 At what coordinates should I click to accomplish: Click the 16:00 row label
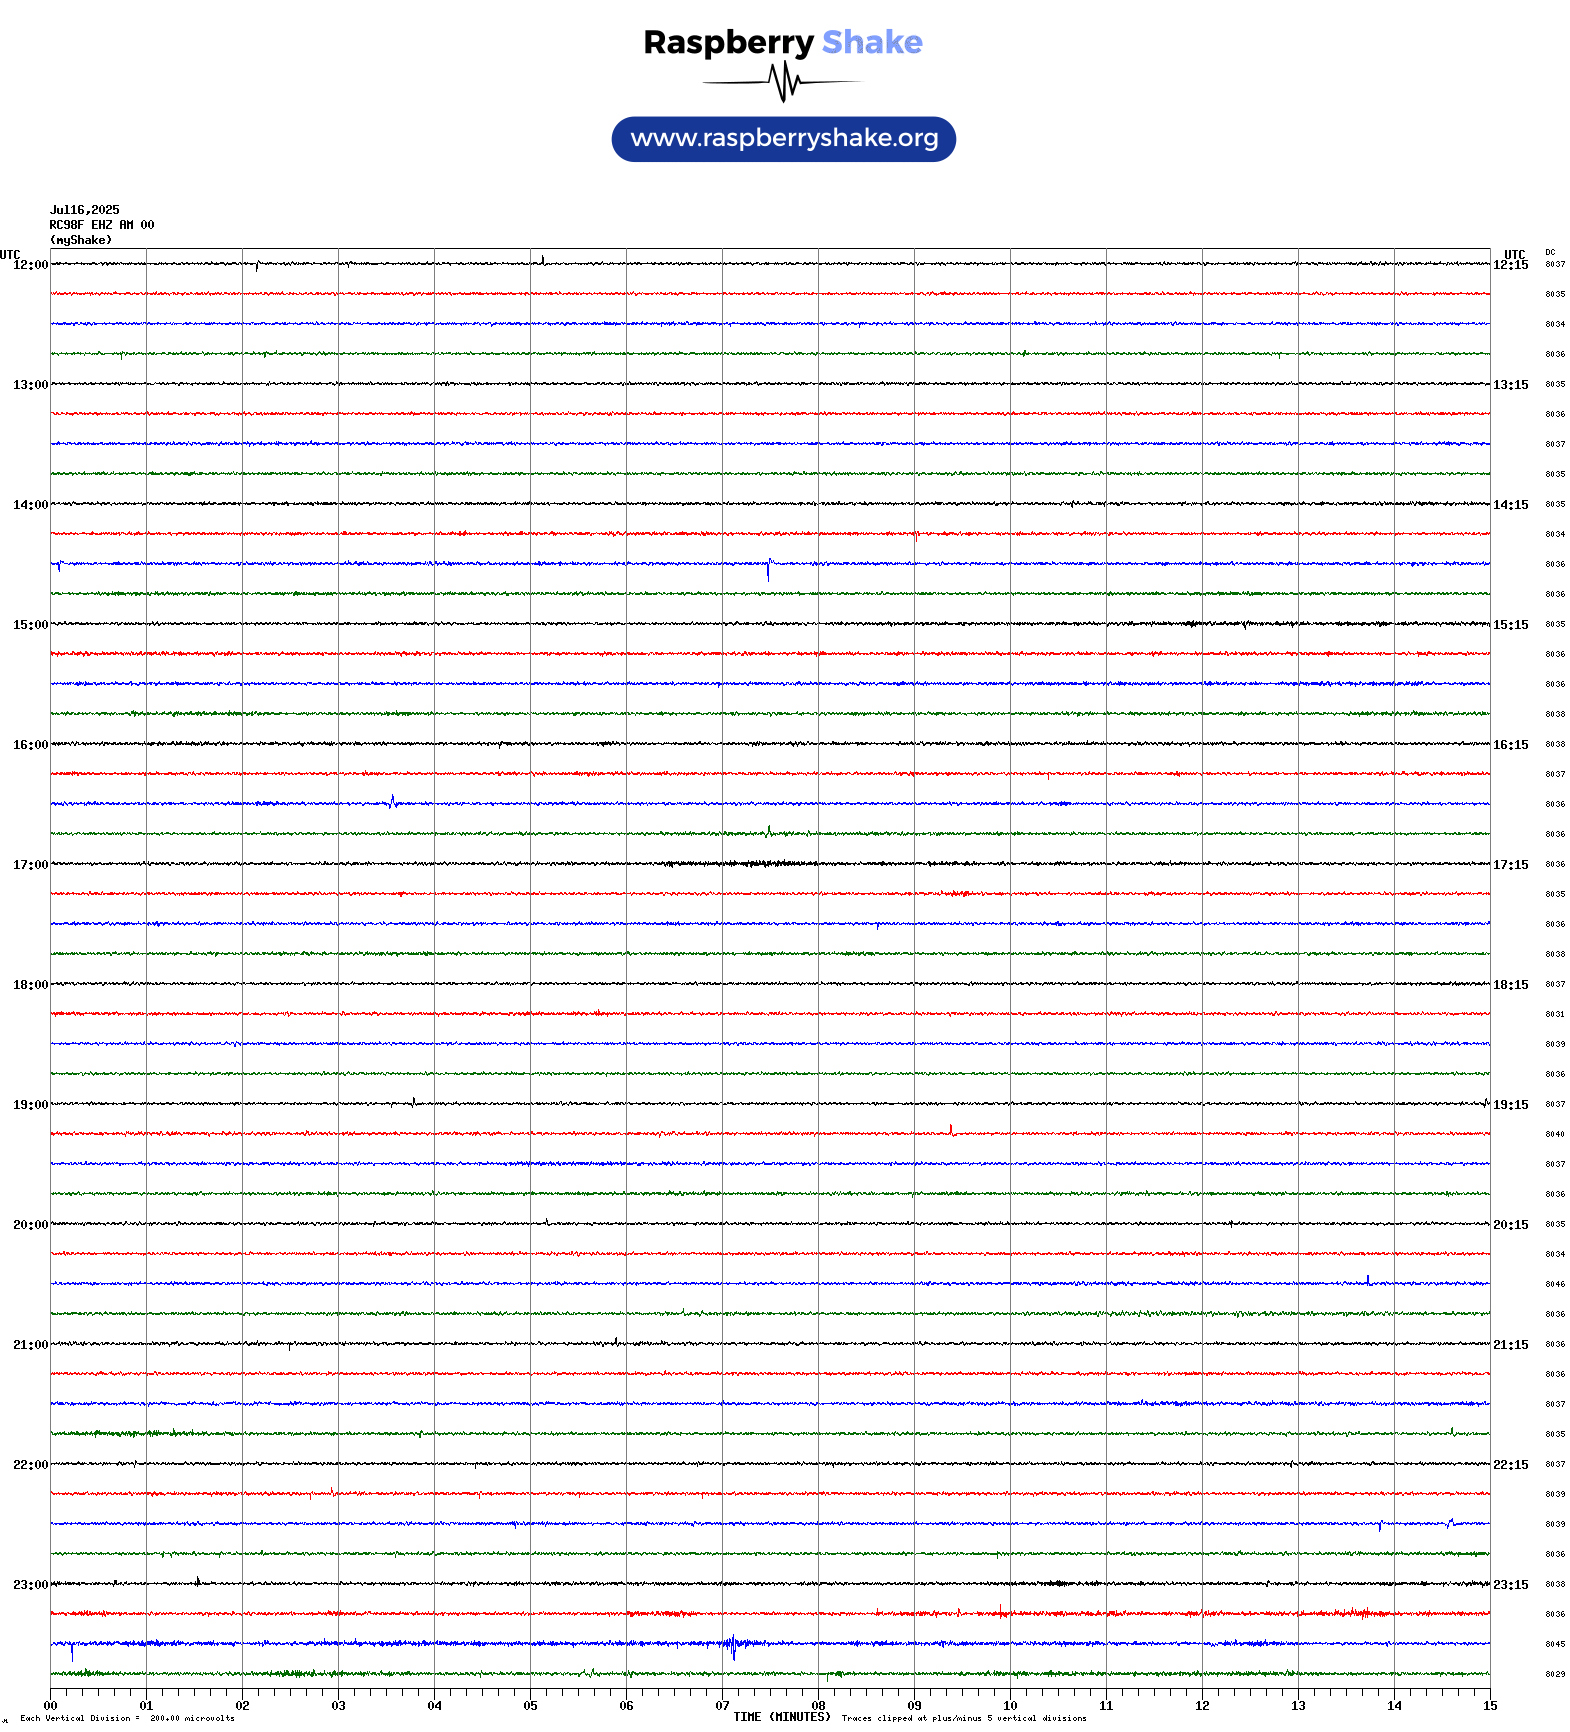[30, 745]
